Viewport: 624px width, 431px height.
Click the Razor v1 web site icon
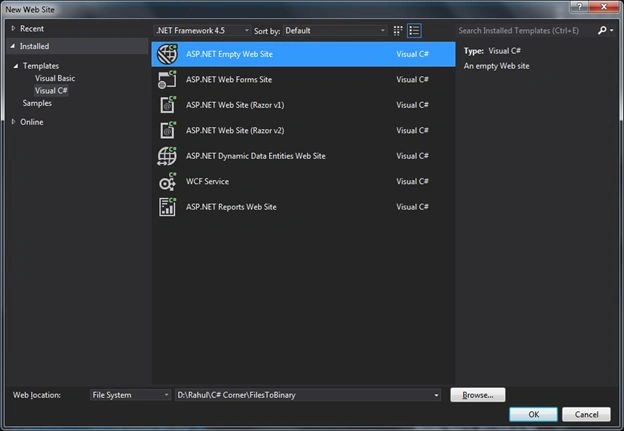pyautogui.click(x=167, y=105)
